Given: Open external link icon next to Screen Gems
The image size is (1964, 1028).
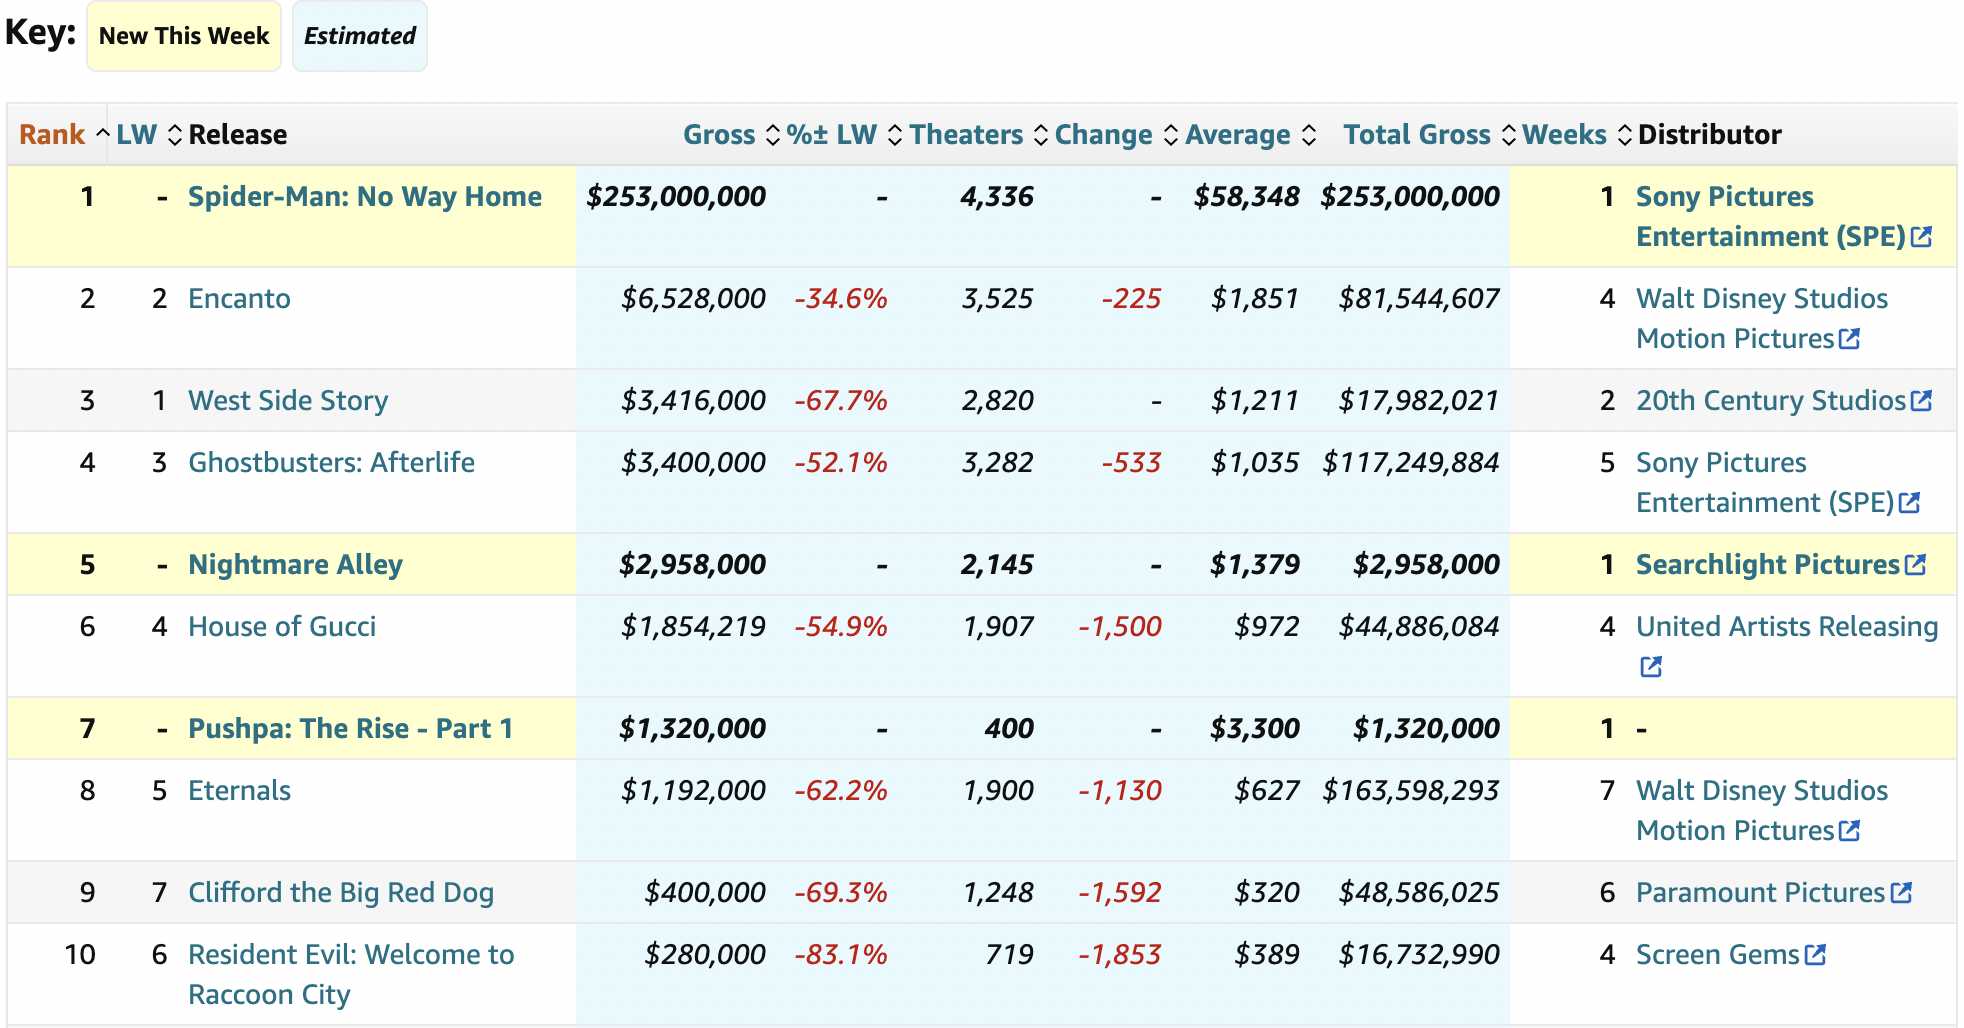Looking at the screenshot, I should click(1815, 955).
